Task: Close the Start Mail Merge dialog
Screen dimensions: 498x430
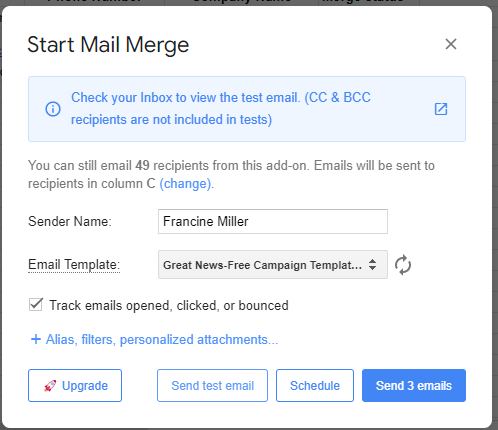Action: [451, 44]
